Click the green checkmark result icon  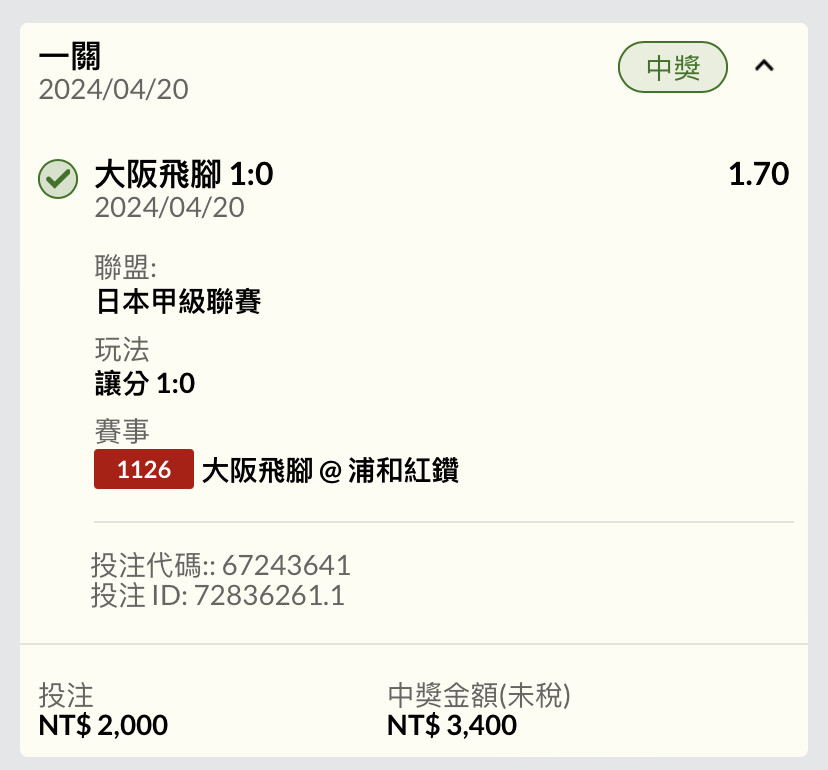pyautogui.click(x=58, y=179)
